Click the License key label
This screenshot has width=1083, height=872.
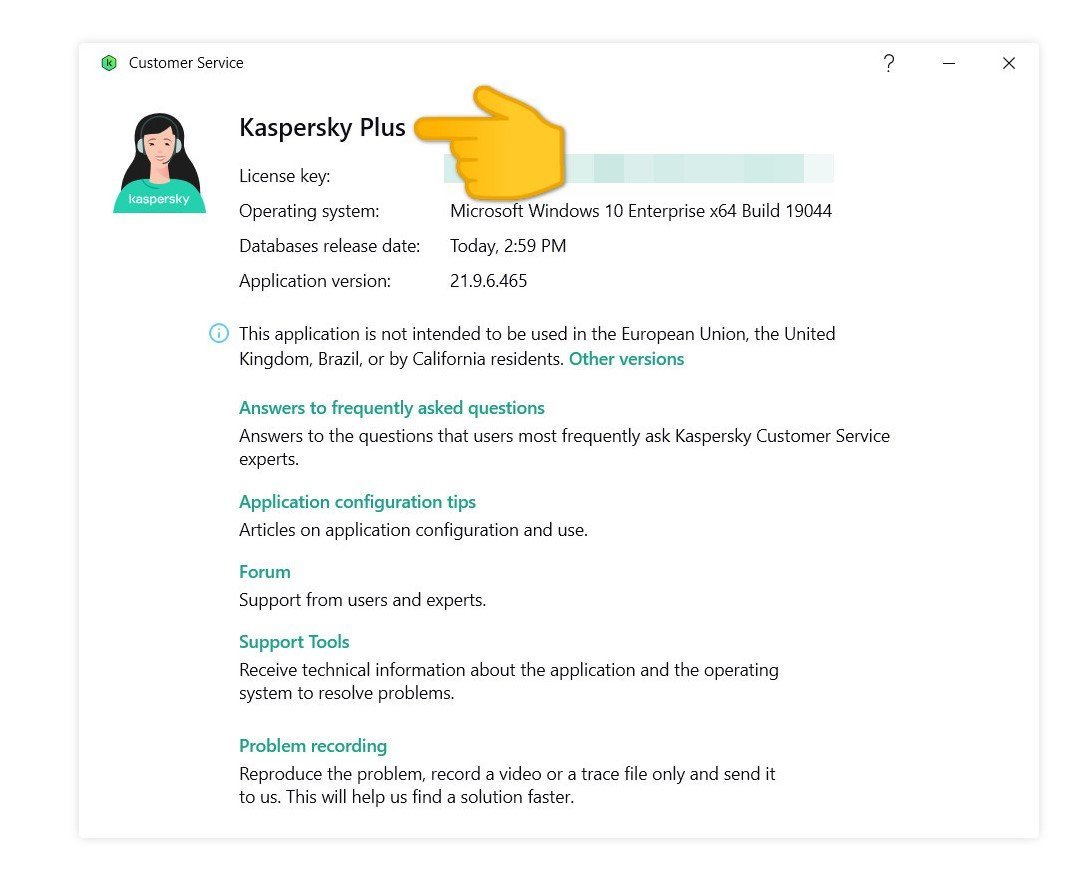coord(284,176)
